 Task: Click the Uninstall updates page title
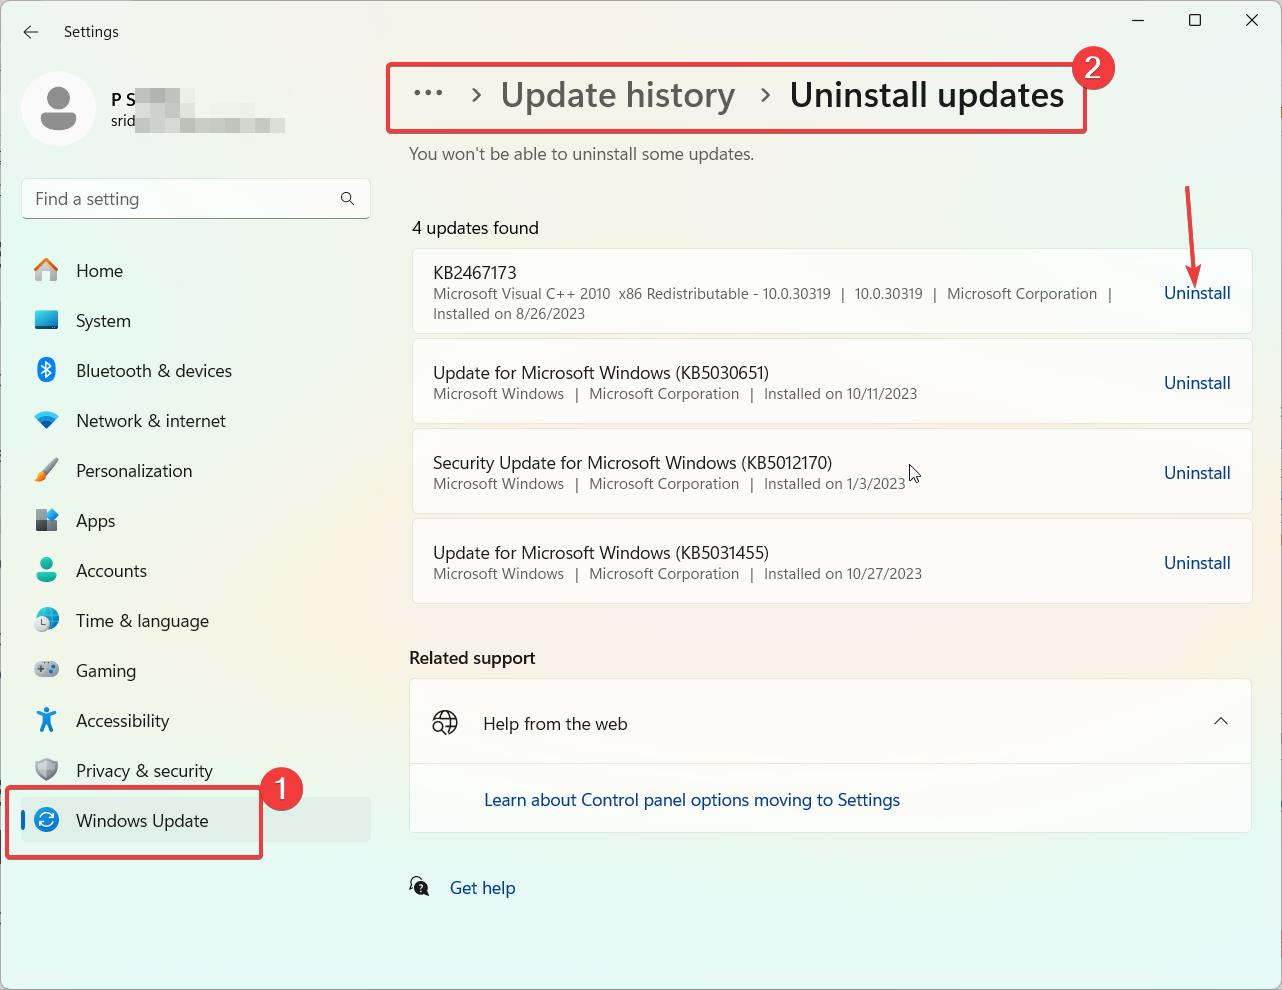[927, 95]
